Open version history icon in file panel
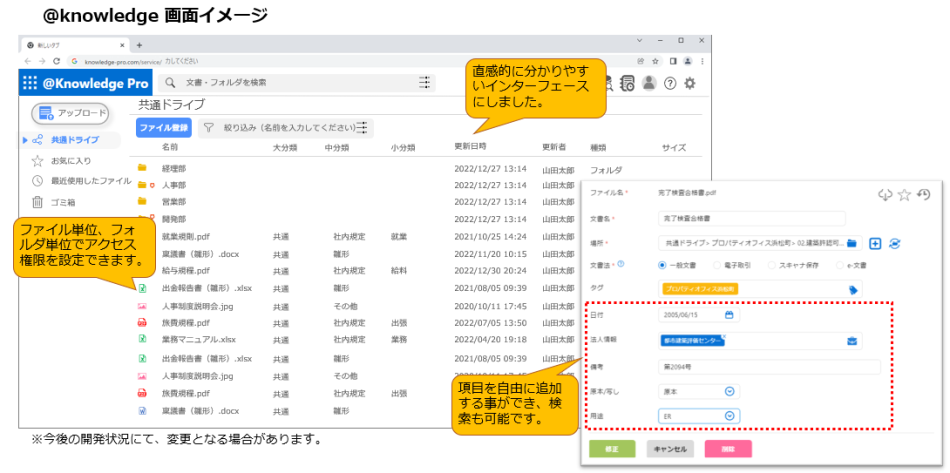Screen dimensions: 950x473 point(924,195)
